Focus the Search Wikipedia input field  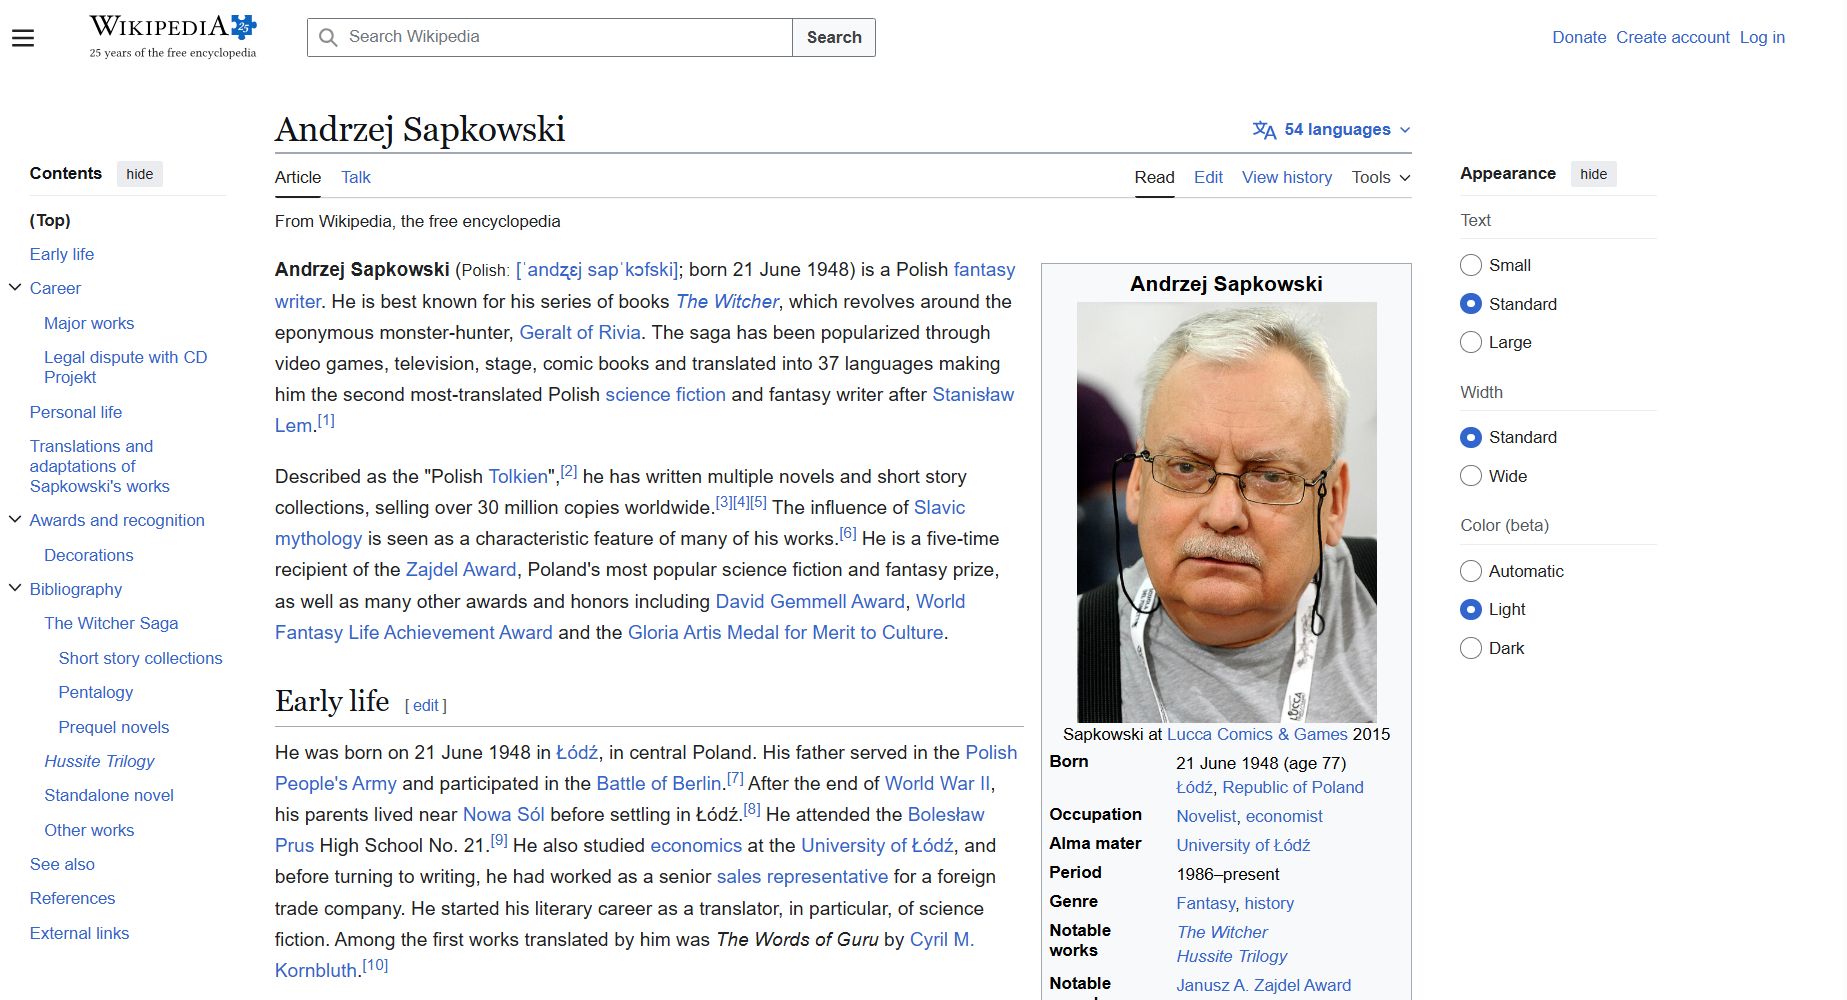click(550, 37)
